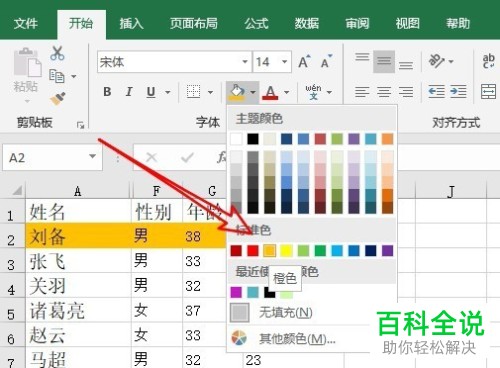
Task: Confirm entry with checkmark icon
Action: point(187,157)
